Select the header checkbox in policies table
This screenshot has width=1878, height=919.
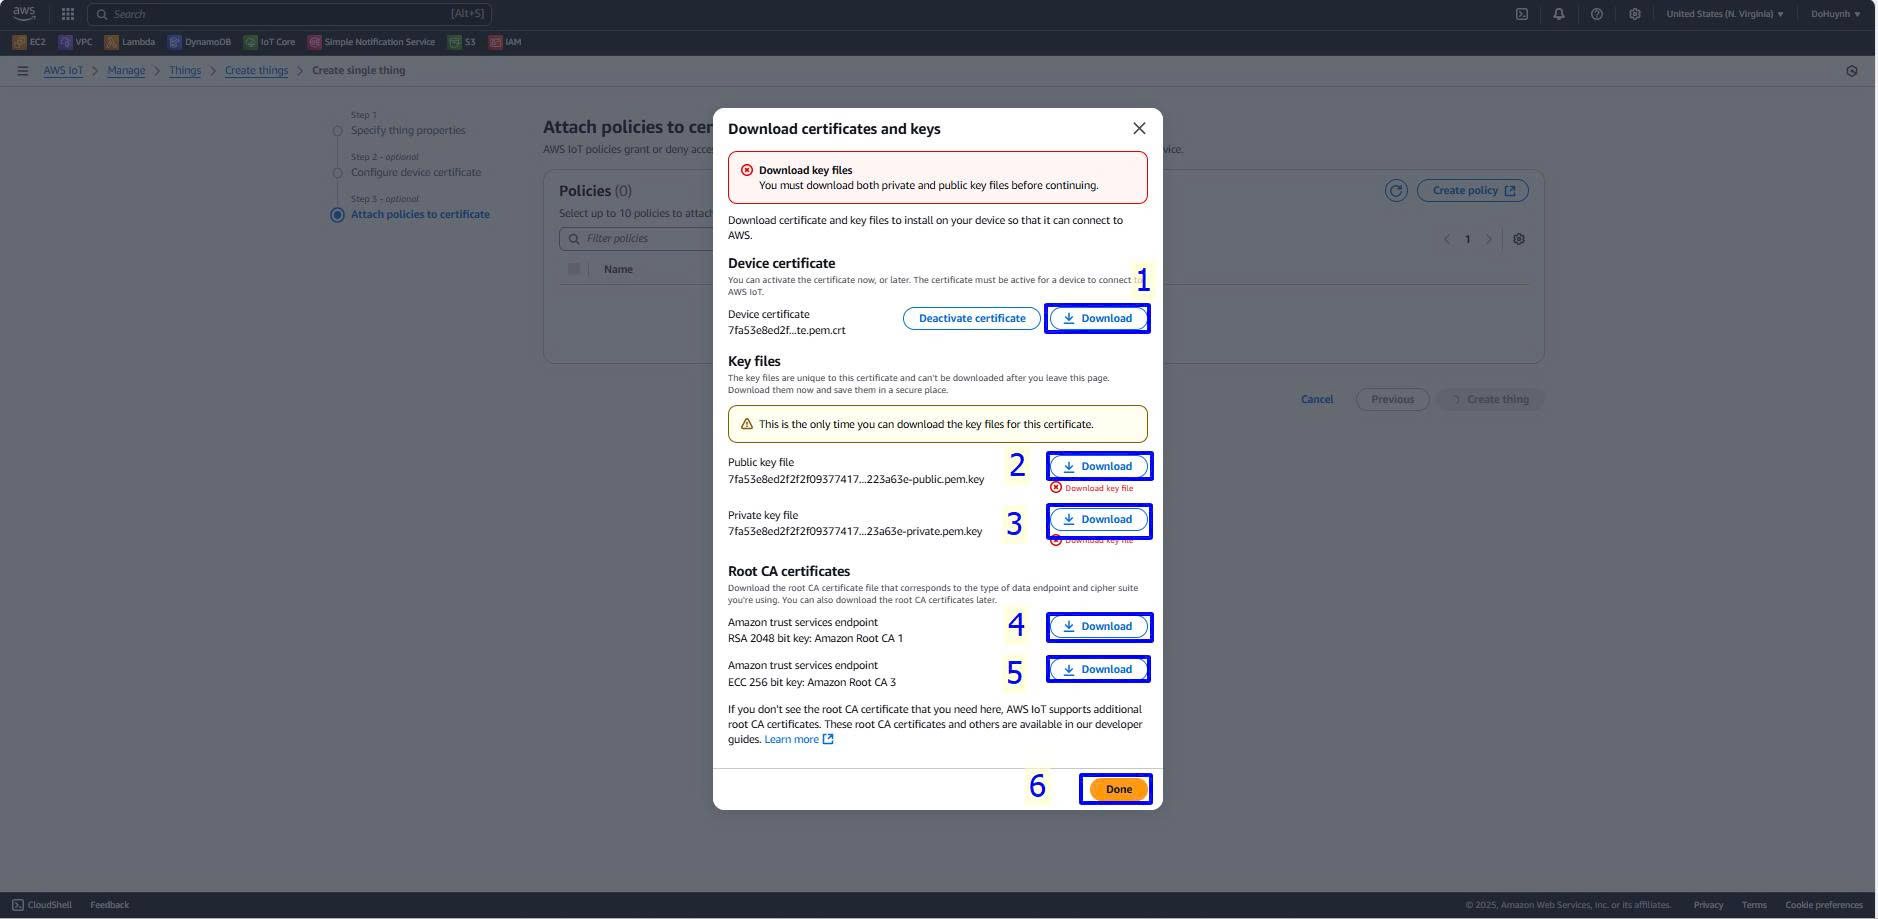[574, 269]
